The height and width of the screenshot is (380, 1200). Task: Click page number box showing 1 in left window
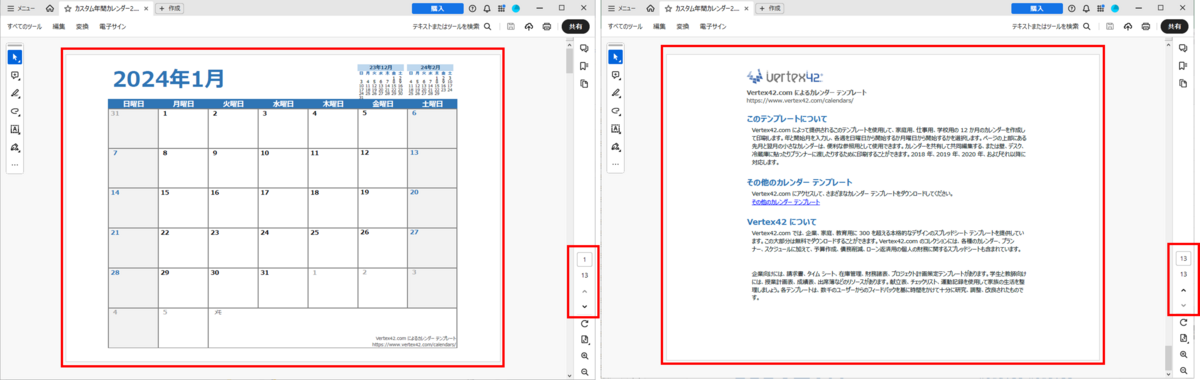[584, 260]
